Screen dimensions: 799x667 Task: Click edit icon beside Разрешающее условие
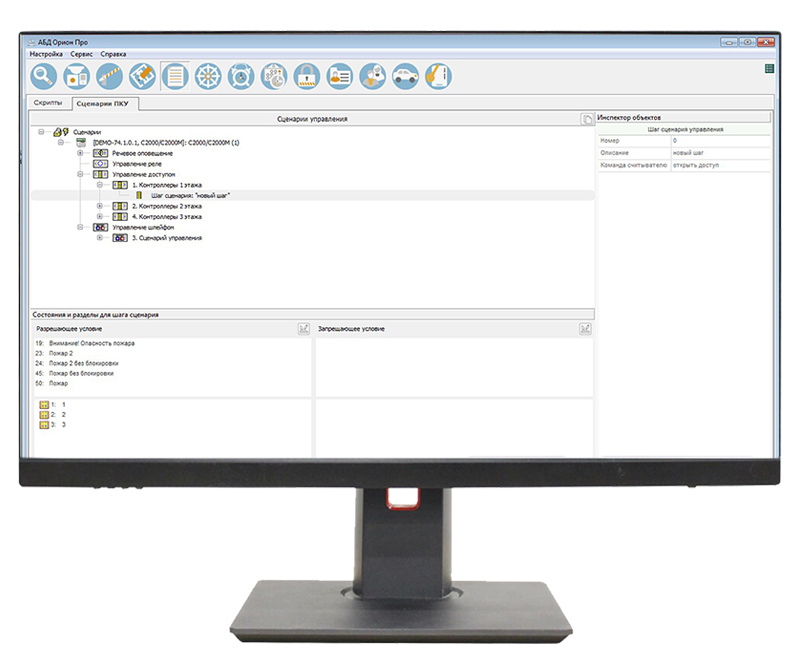pyautogui.click(x=303, y=328)
